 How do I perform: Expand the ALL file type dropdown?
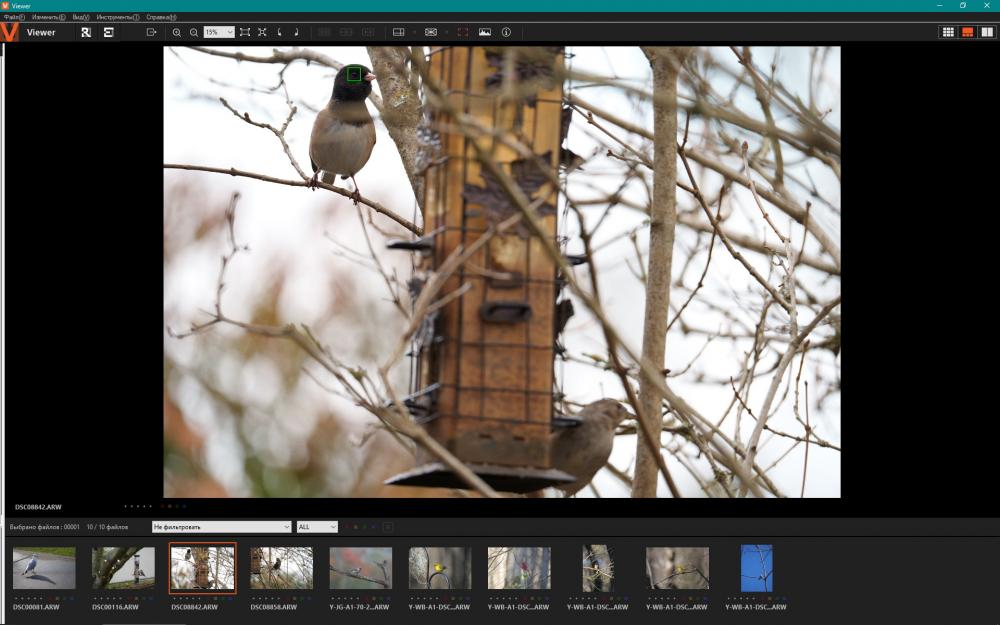pyautogui.click(x=317, y=527)
